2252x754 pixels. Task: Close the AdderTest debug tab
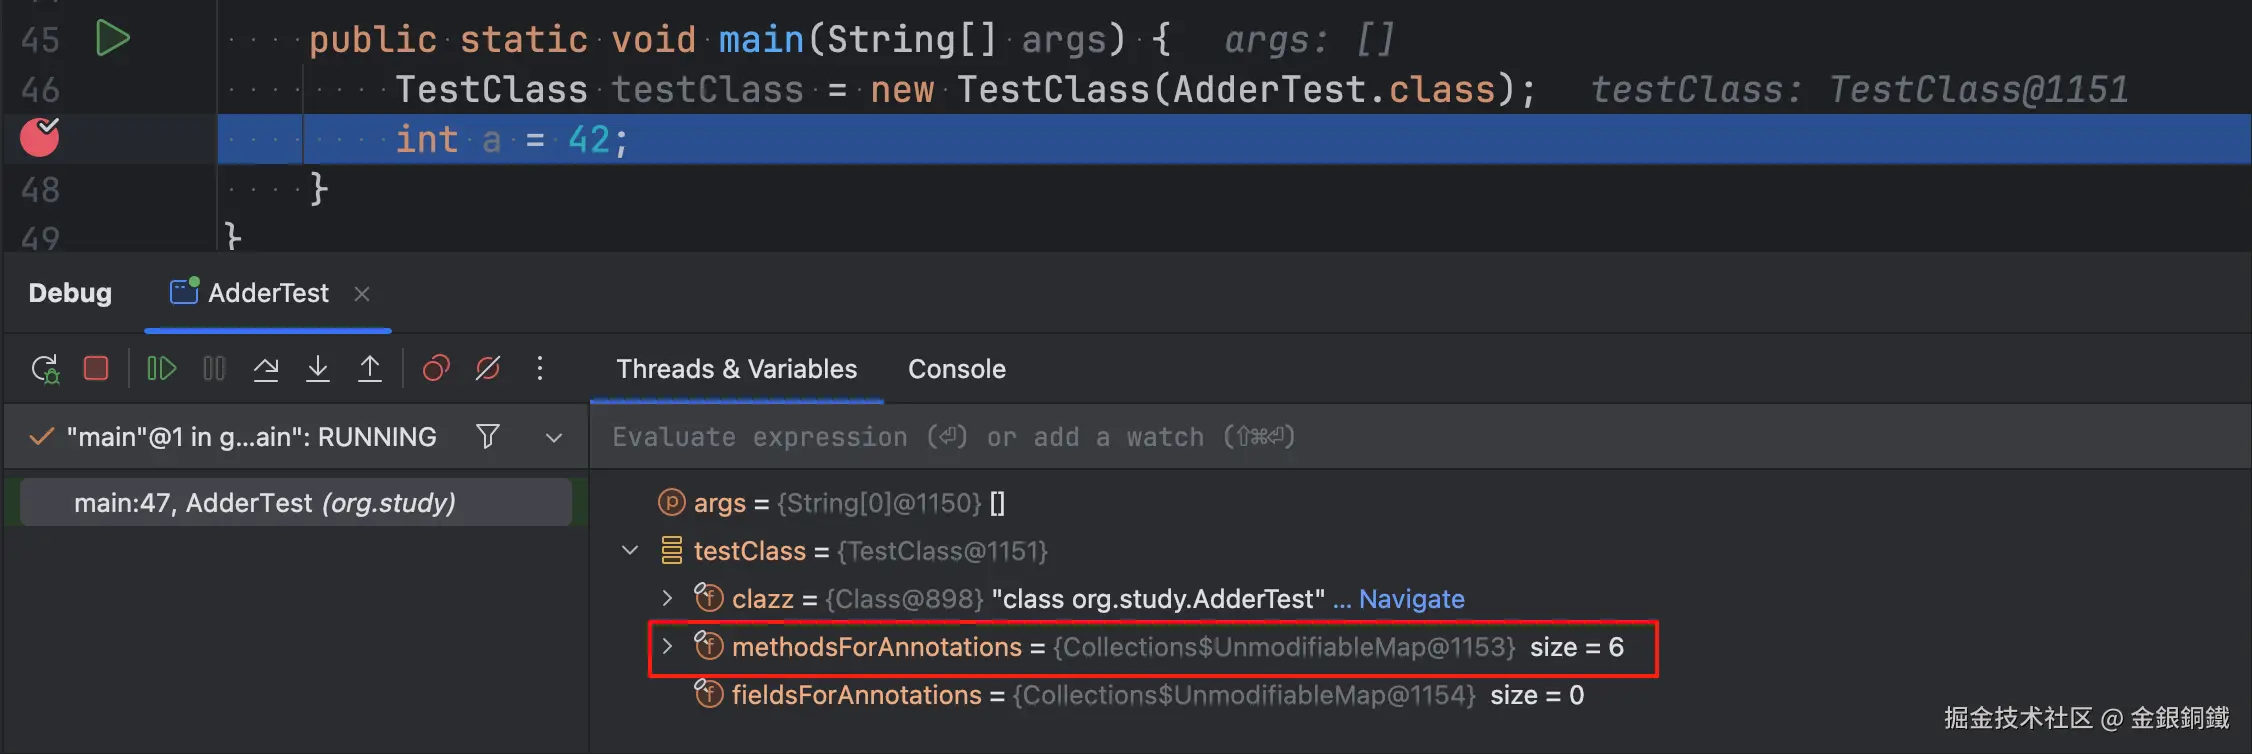tap(362, 294)
